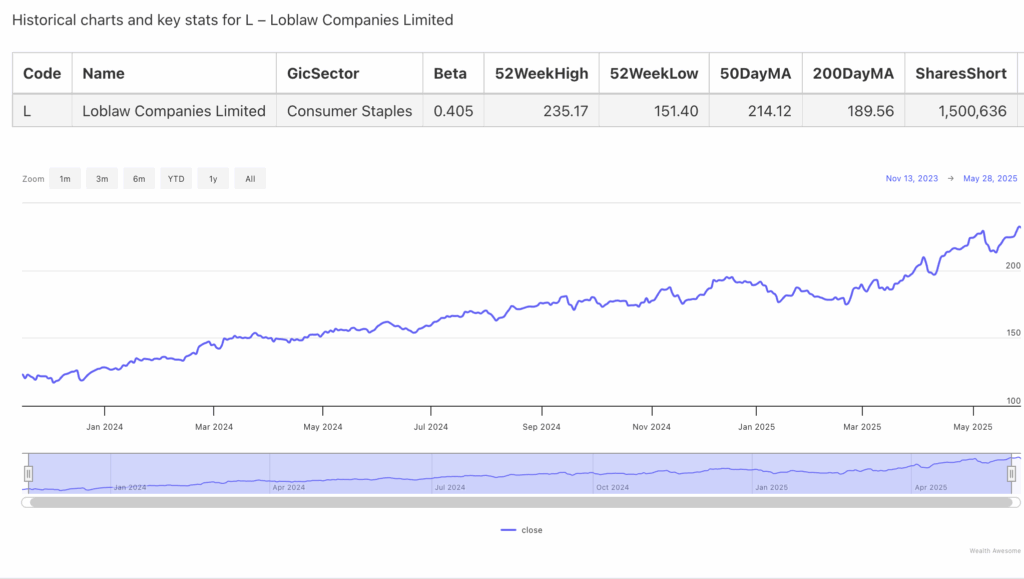Grab the left navigator range handle
Viewport: 1024px width, 579px height.
tap(28, 474)
